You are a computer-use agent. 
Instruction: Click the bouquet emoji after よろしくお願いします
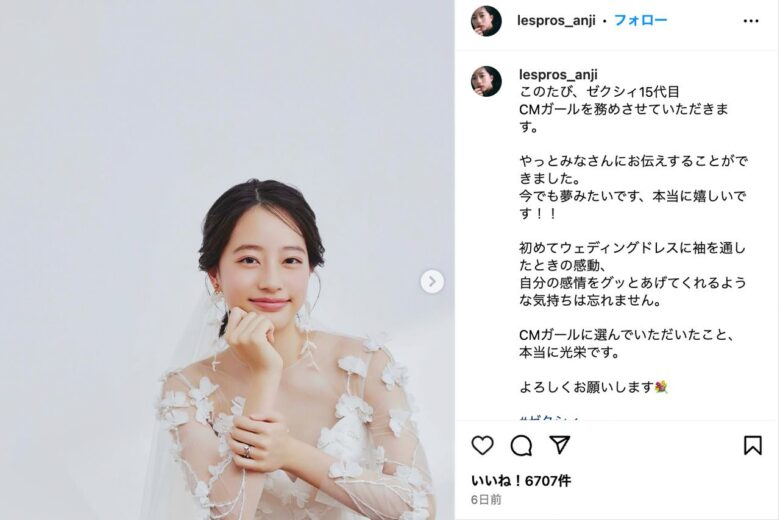point(661,387)
